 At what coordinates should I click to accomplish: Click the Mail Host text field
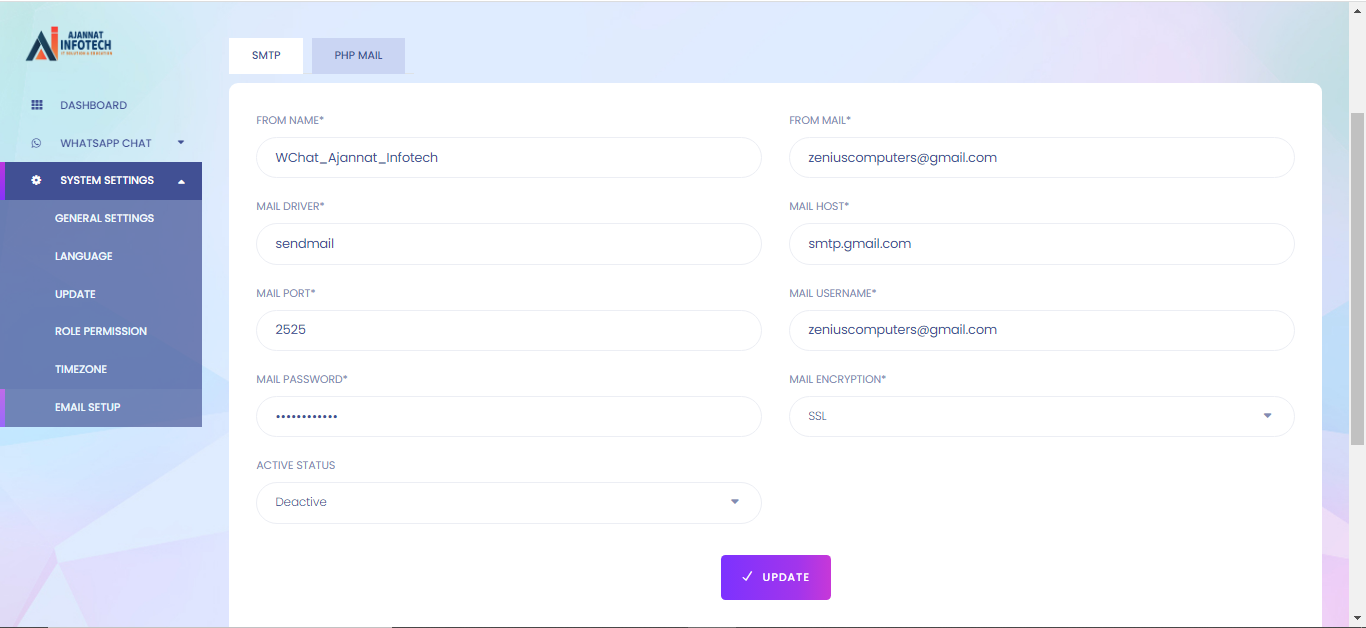click(1041, 244)
